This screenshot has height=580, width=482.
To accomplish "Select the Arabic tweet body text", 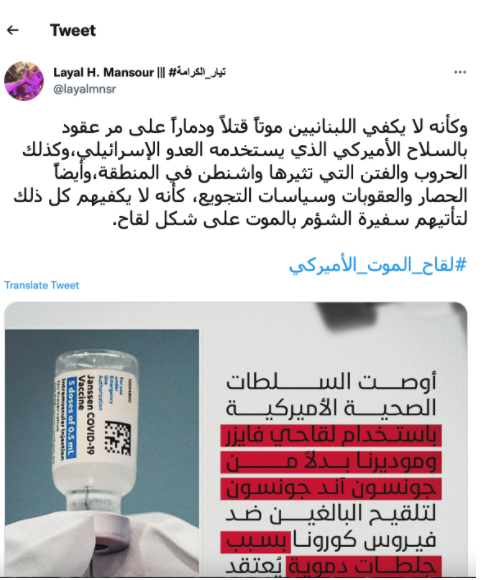I will [x=240, y=173].
